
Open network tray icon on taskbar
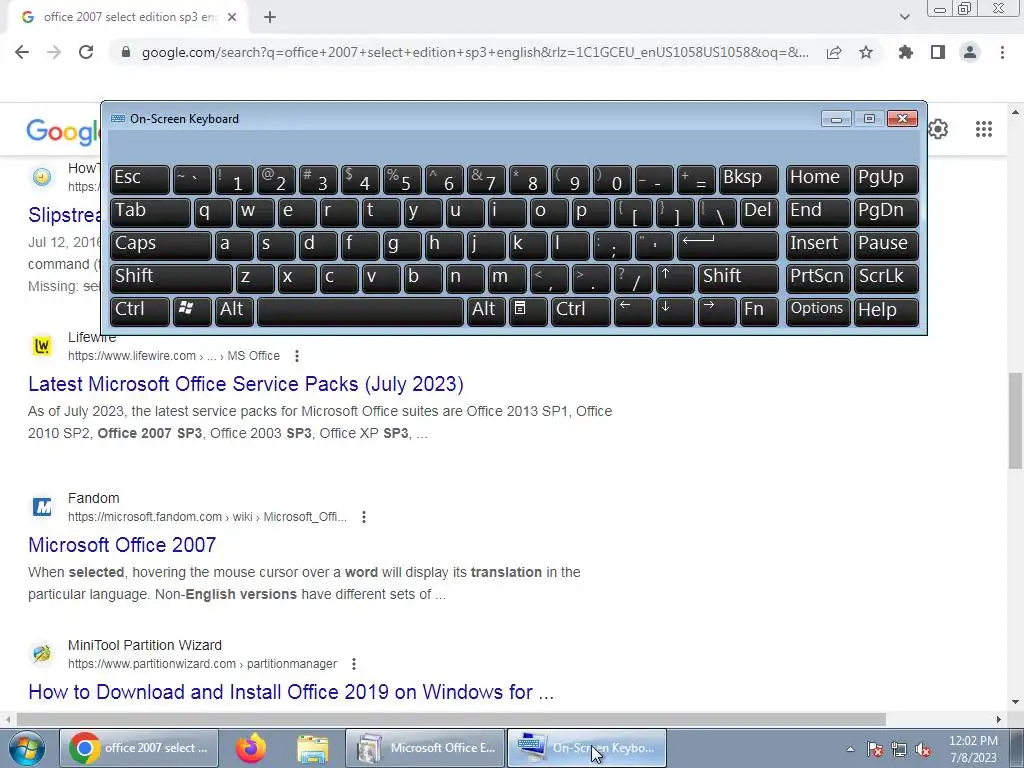[x=899, y=749]
